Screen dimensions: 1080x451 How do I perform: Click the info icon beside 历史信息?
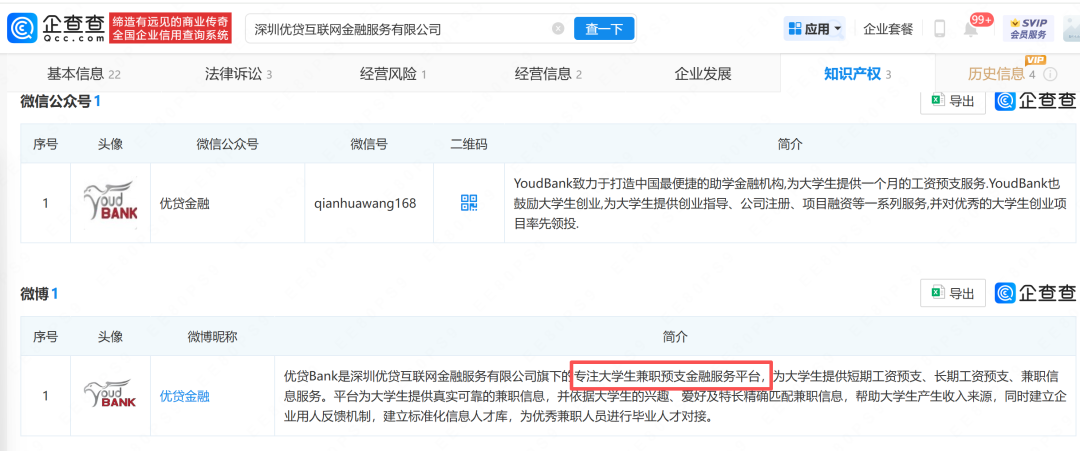pyautogui.click(x=1050, y=74)
